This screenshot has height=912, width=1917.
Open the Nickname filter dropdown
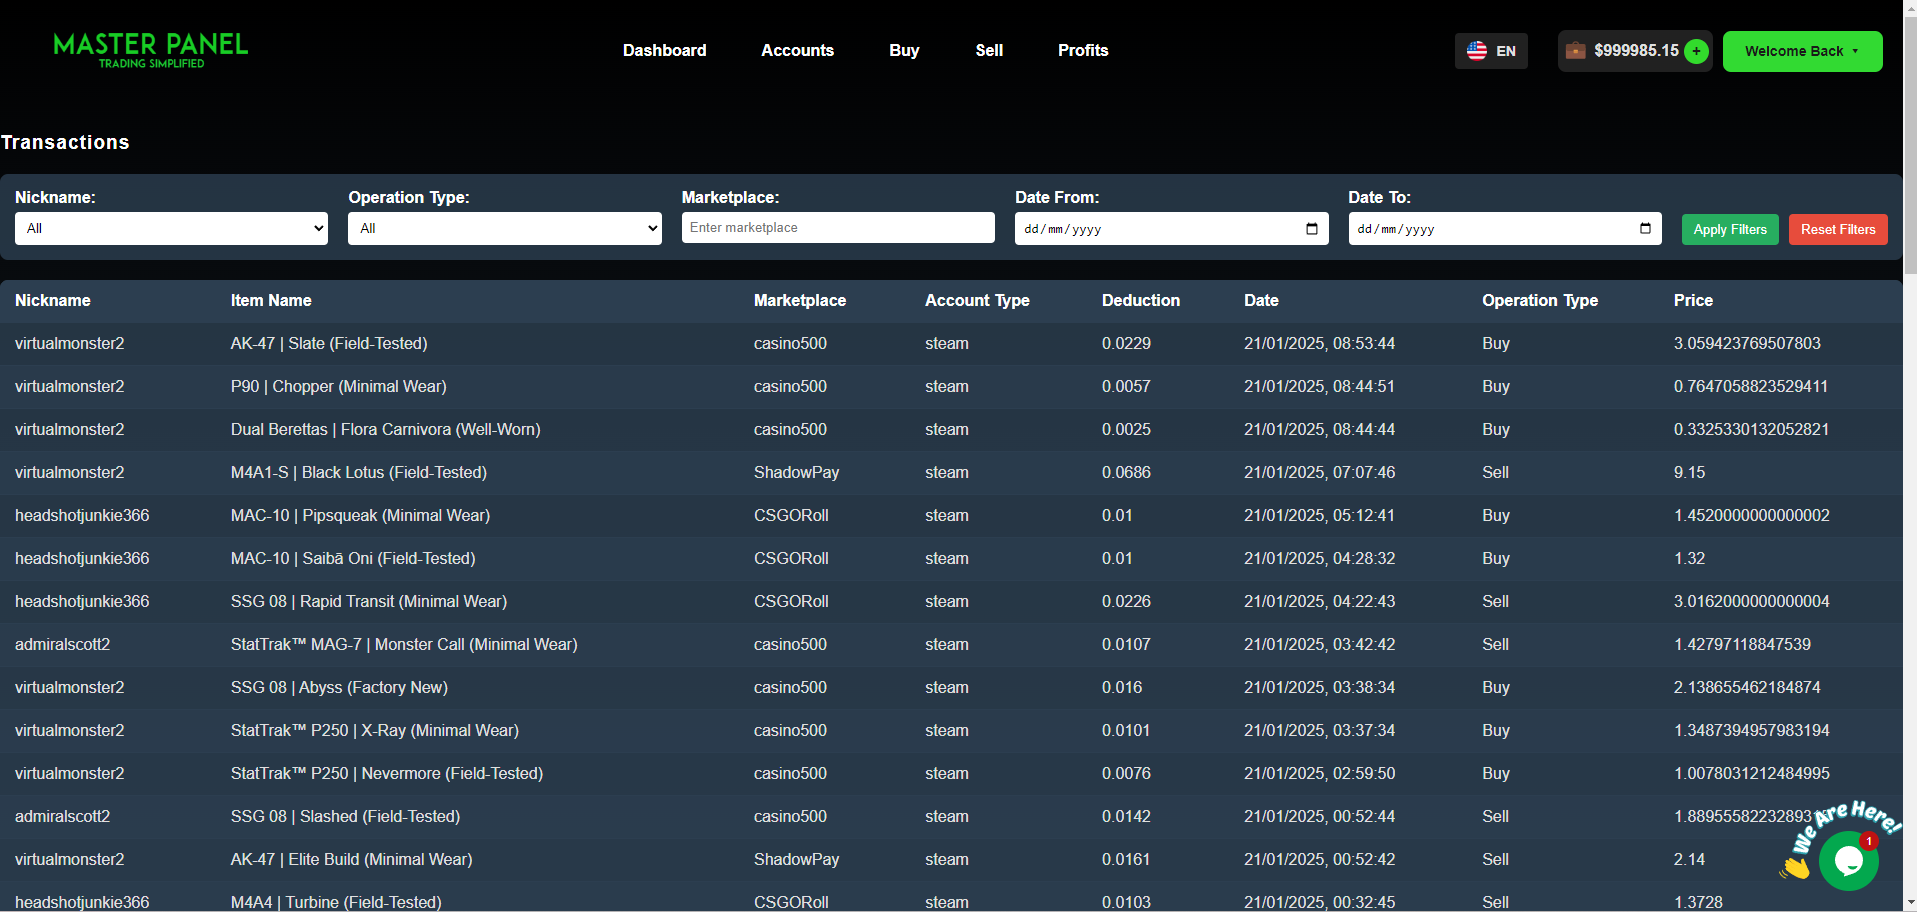171,228
